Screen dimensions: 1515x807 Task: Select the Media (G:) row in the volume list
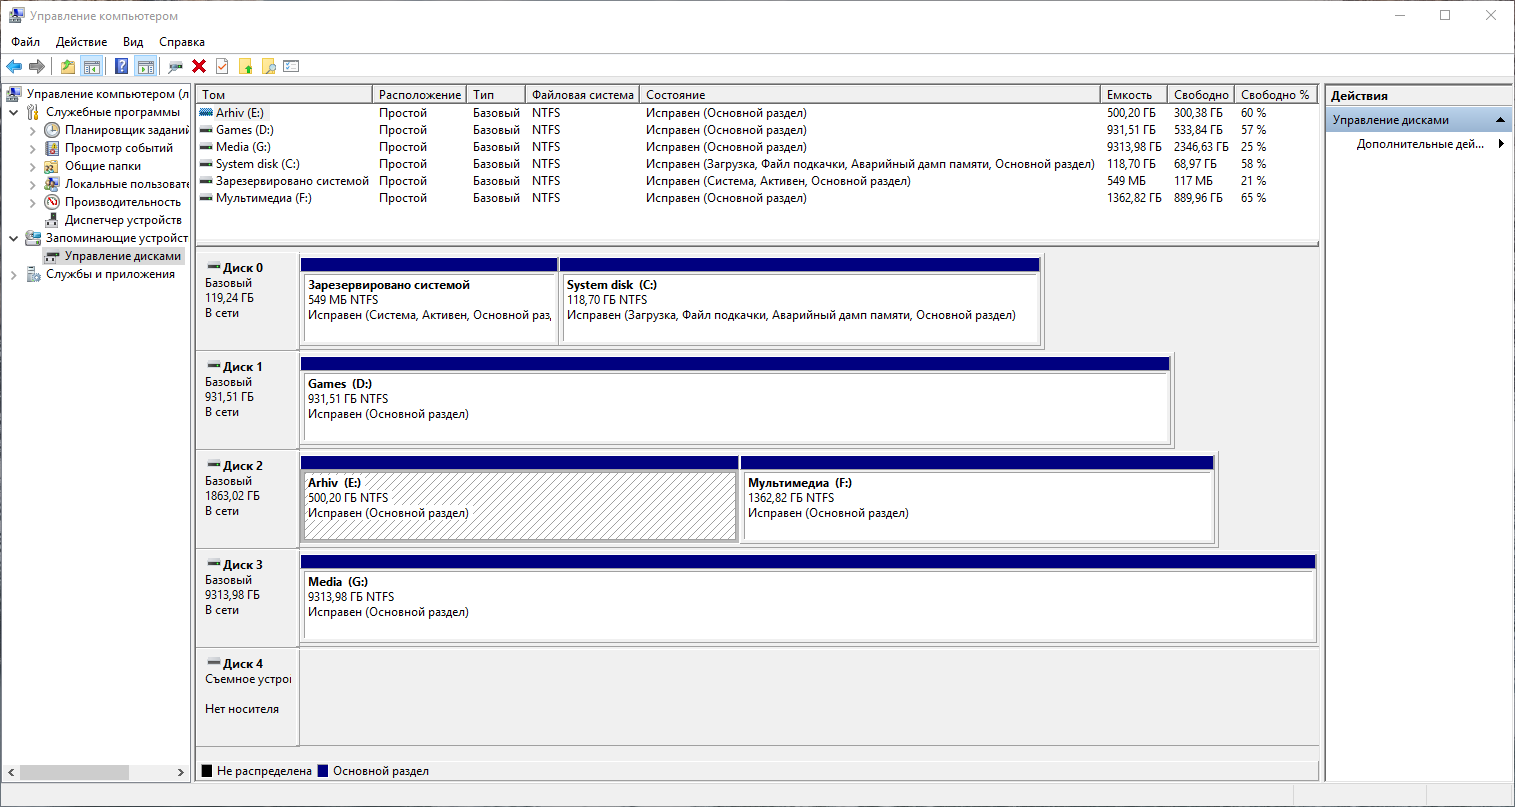[x=758, y=147]
